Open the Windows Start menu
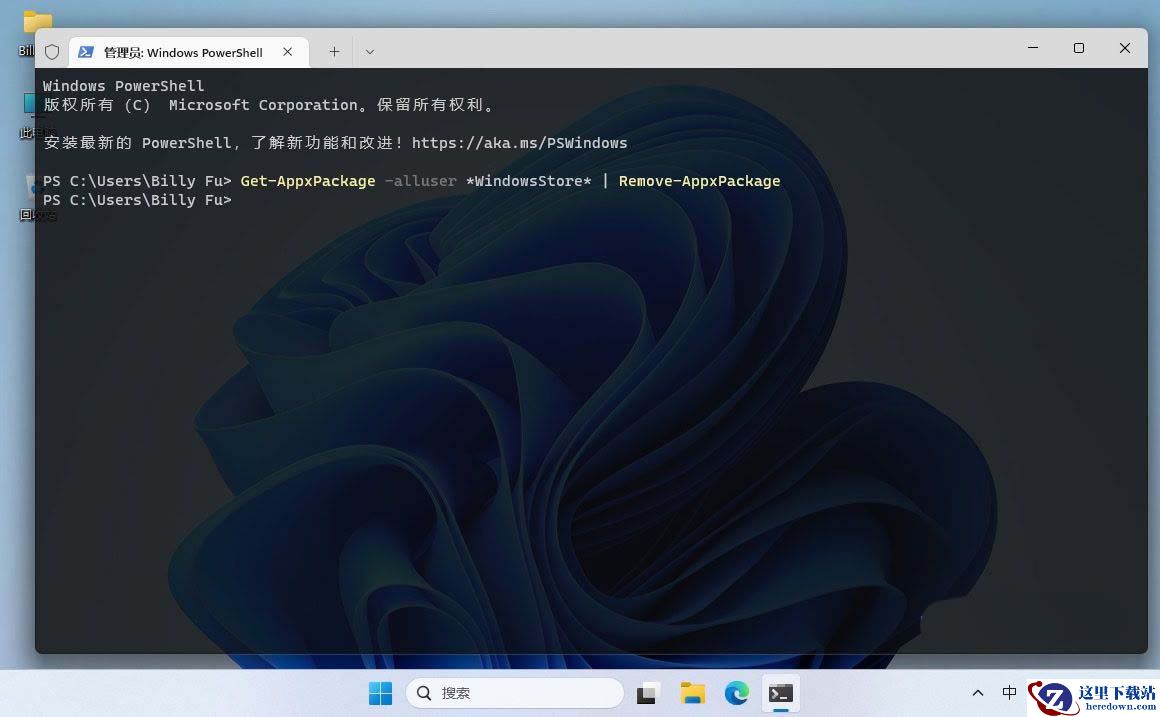 pyautogui.click(x=380, y=693)
